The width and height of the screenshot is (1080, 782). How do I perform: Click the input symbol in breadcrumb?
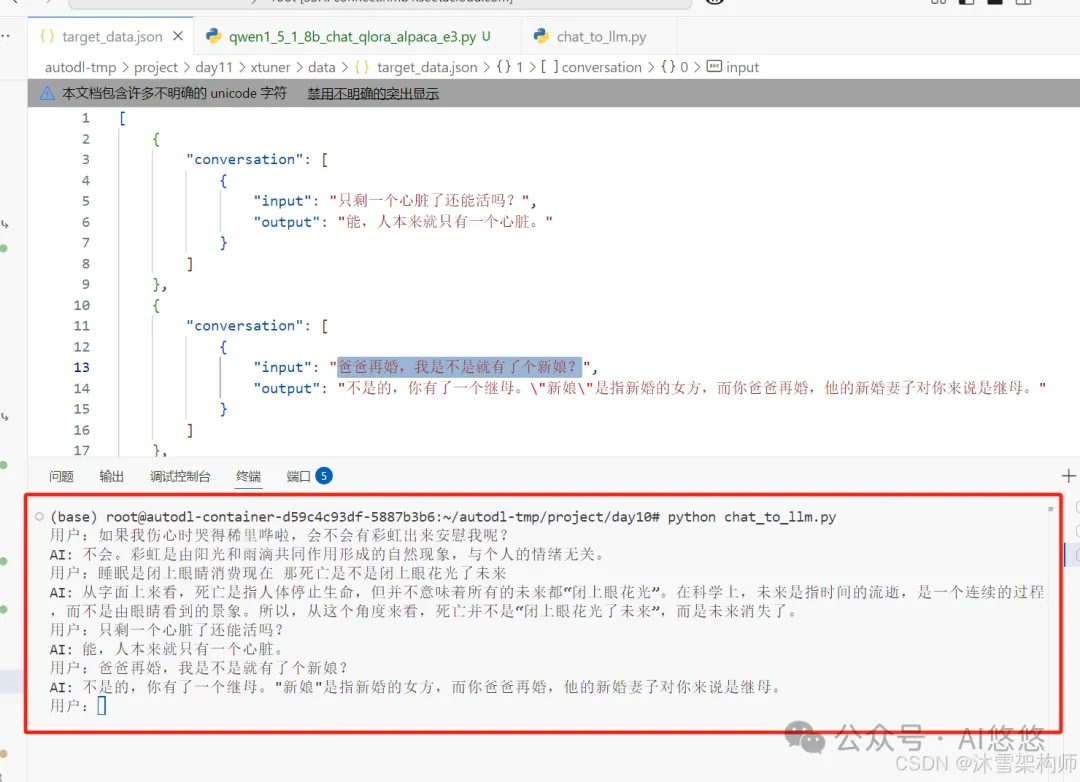[x=742, y=67]
